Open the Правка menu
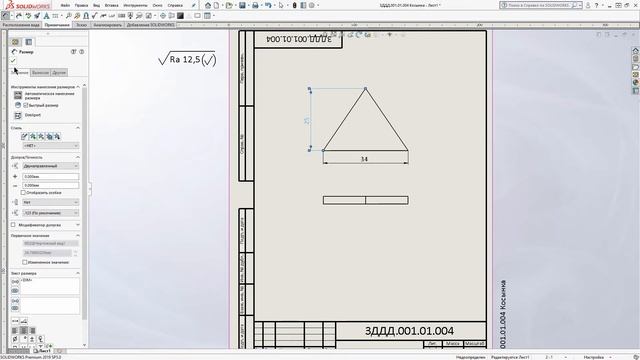Screen dimensions: 640x360 pyautogui.click(x=81, y=5)
